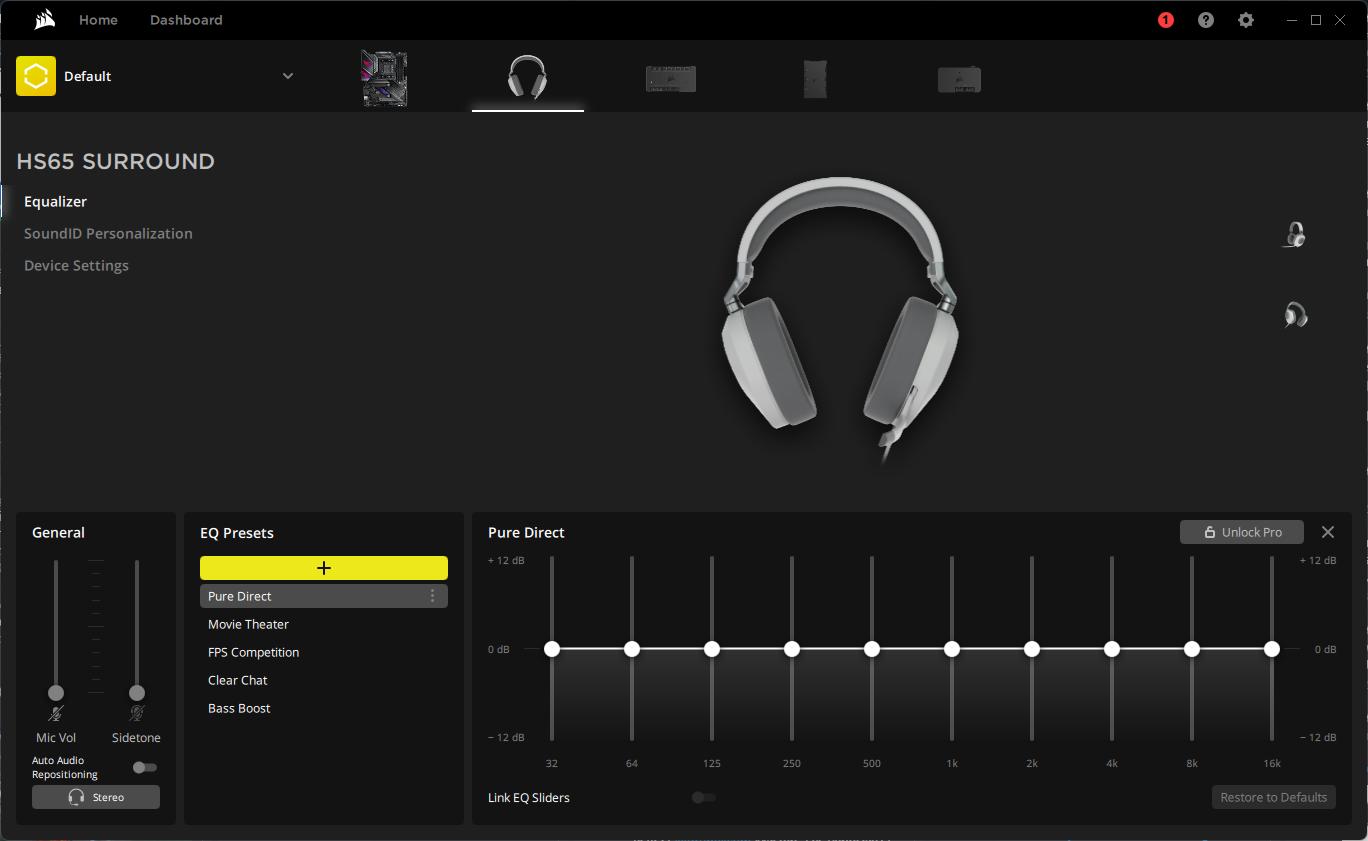This screenshot has height=841, width=1368.
Task: Click the lower headset view icon
Action: click(1296, 315)
